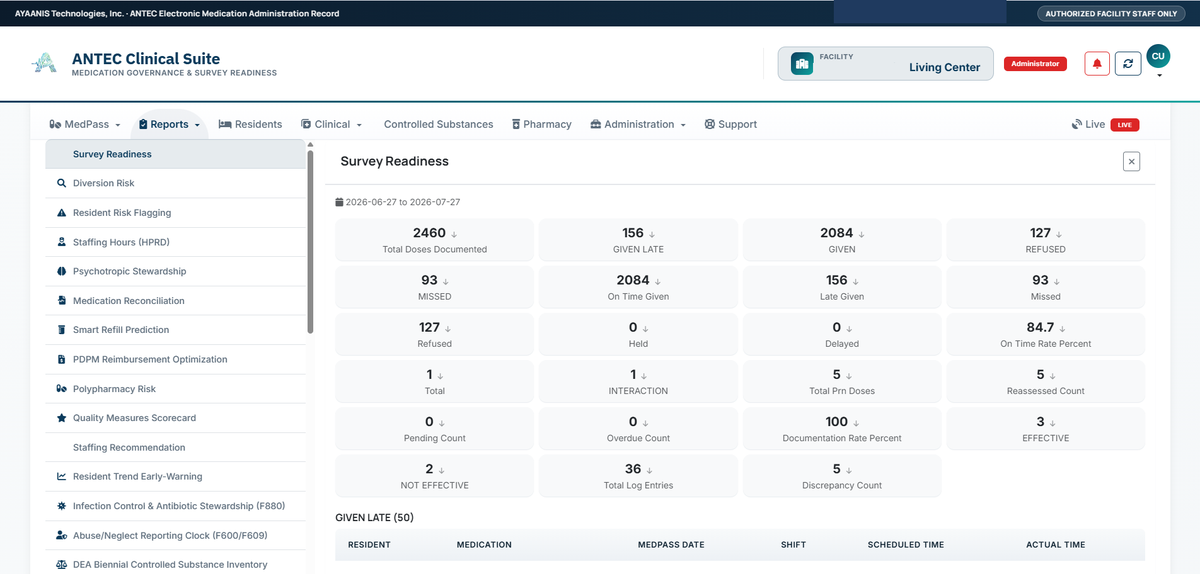Click the 2026-06-27 to 2026-07-27 date text
The height and width of the screenshot is (574, 1200).
click(402, 202)
